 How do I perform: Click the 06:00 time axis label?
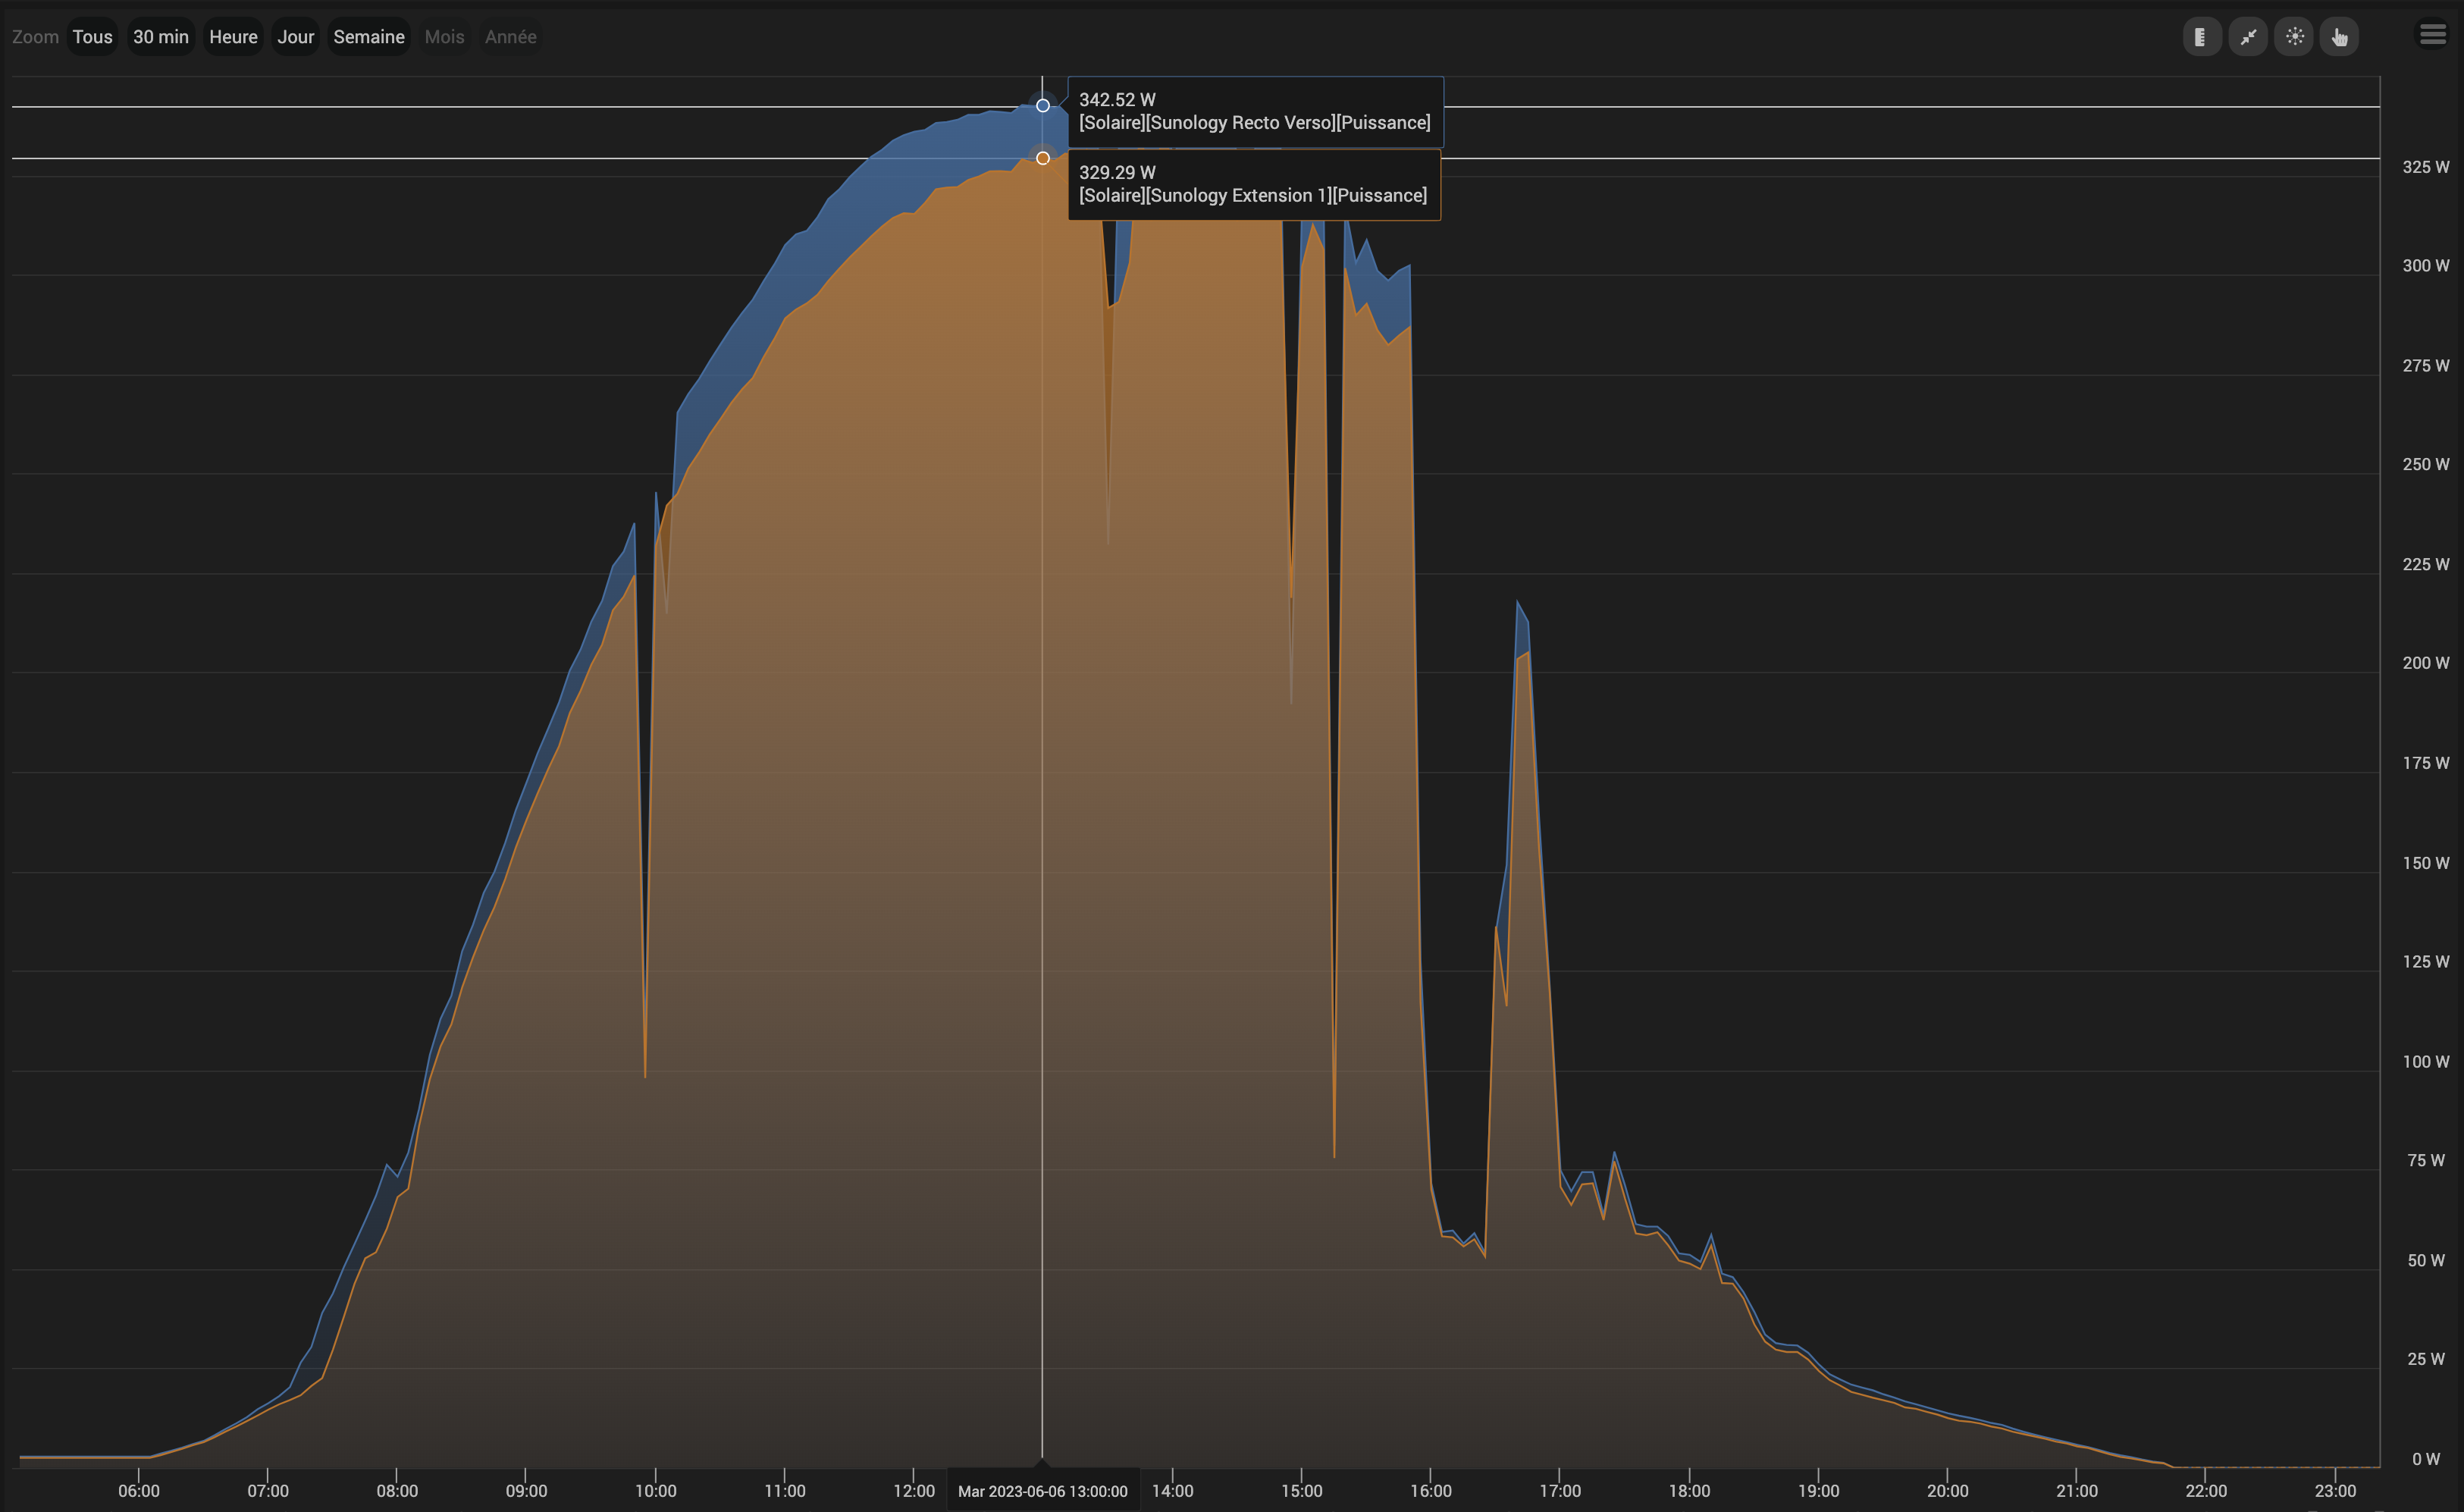[x=138, y=1491]
